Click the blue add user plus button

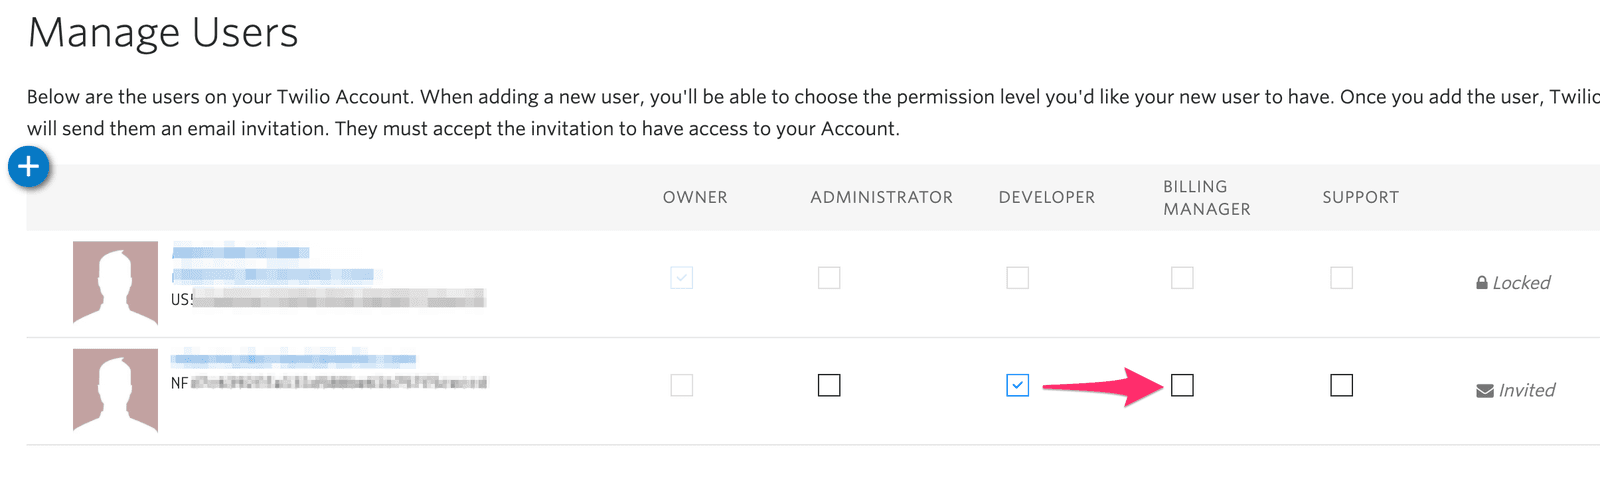coord(29,166)
